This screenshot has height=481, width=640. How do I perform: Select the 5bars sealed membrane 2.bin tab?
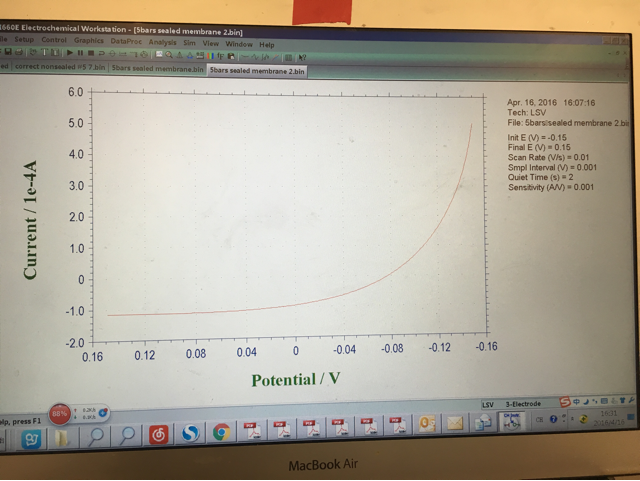tap(257, 71)
